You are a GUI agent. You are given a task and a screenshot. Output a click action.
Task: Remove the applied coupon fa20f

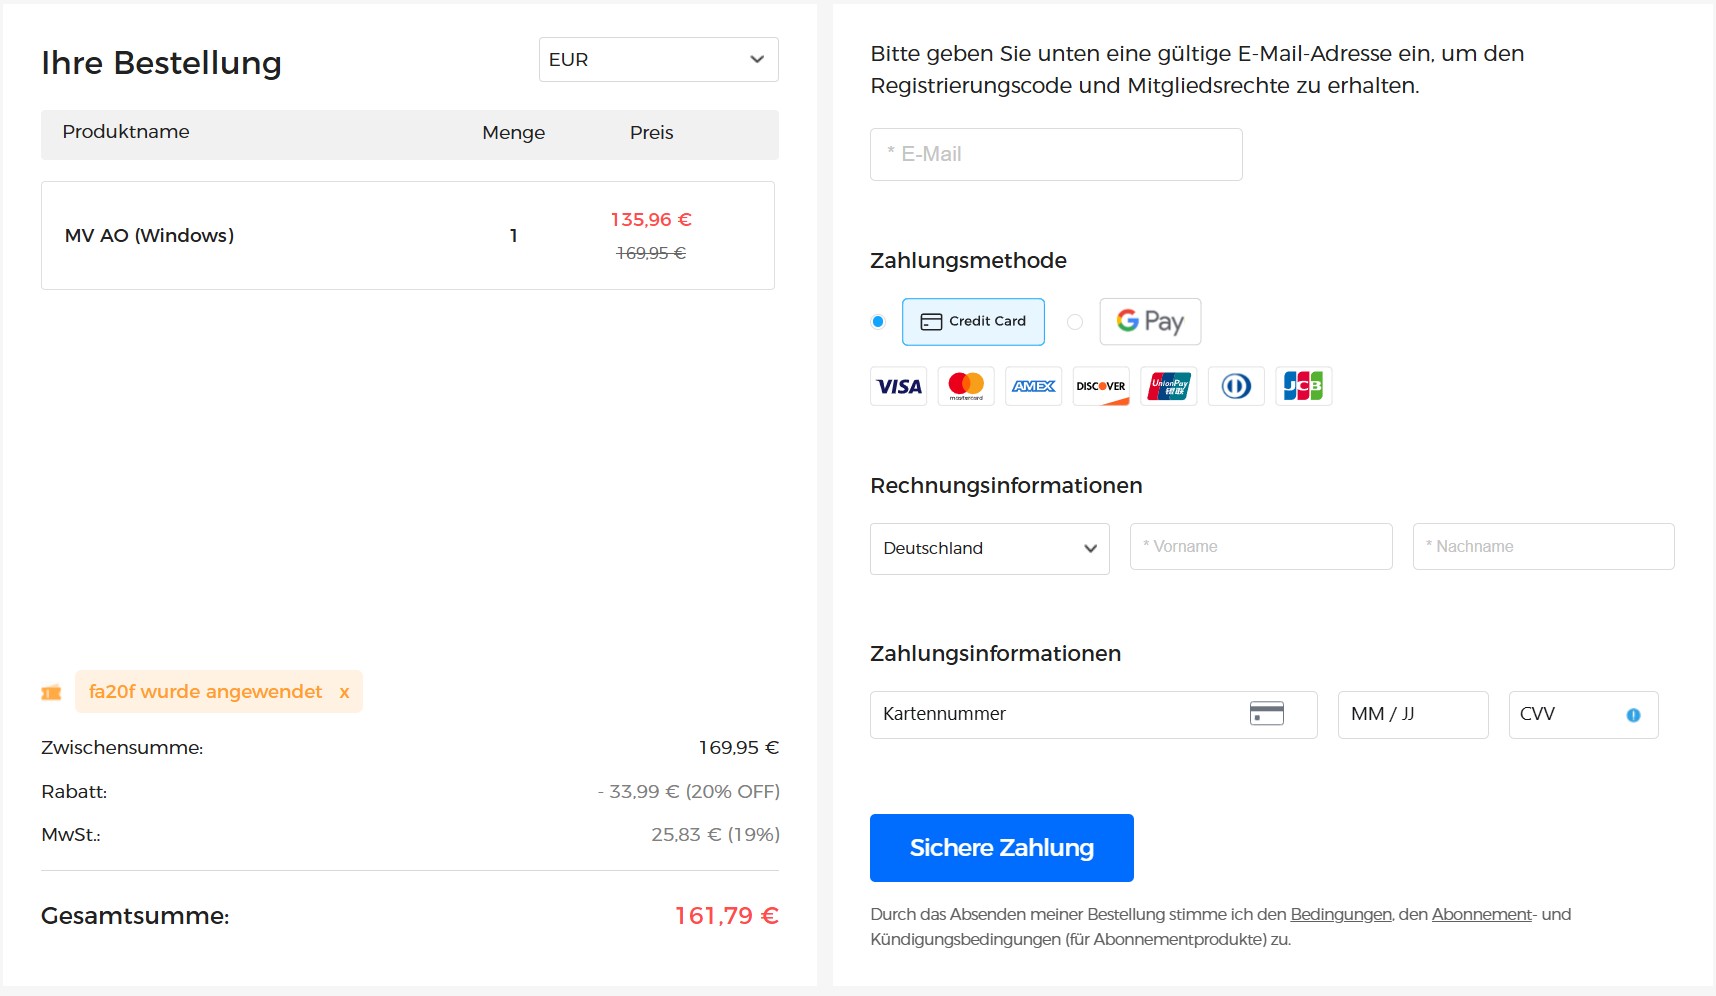pos(344,691)
